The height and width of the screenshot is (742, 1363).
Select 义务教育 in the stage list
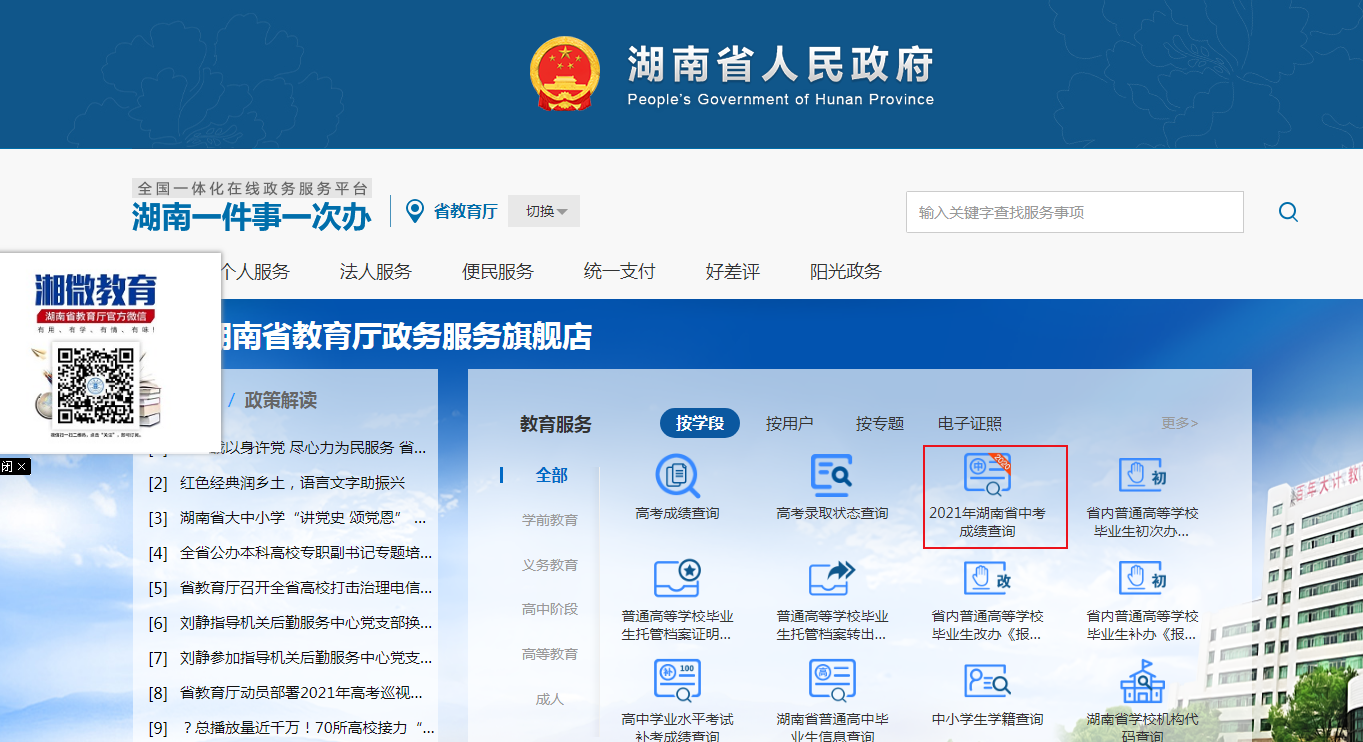[x=550, y=565]
